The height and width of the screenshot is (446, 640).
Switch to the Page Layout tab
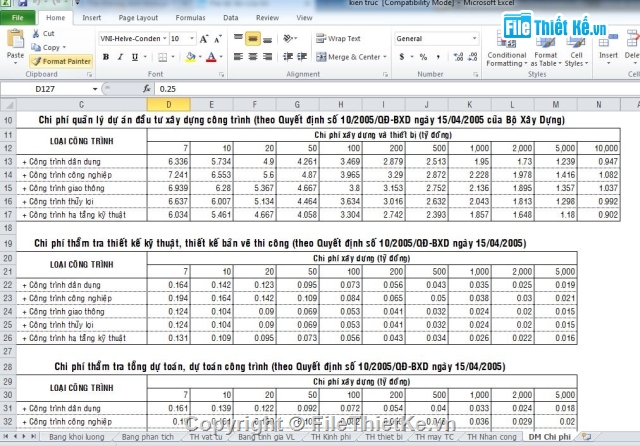coord(138,18)
